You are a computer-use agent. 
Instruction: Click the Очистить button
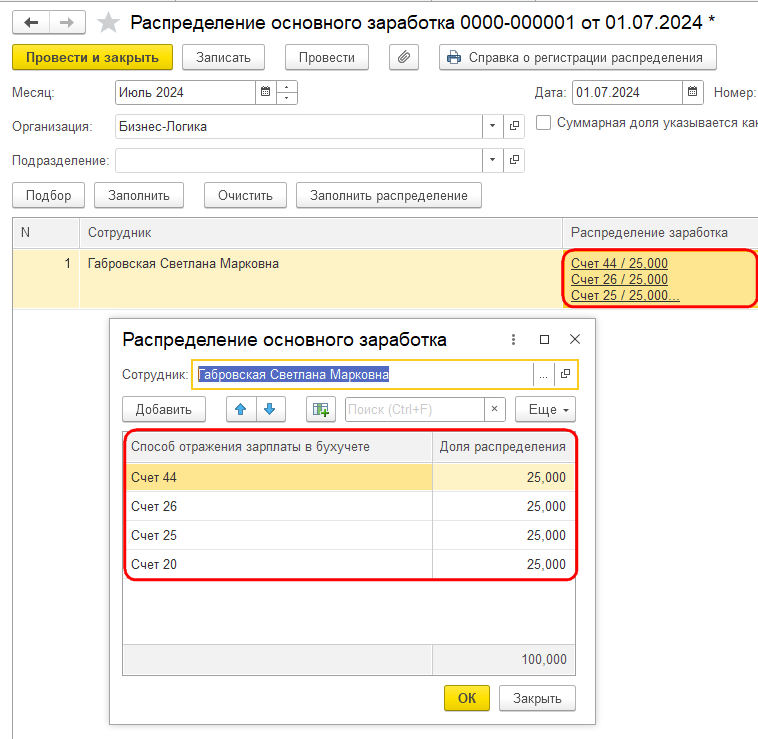(245, 195)
